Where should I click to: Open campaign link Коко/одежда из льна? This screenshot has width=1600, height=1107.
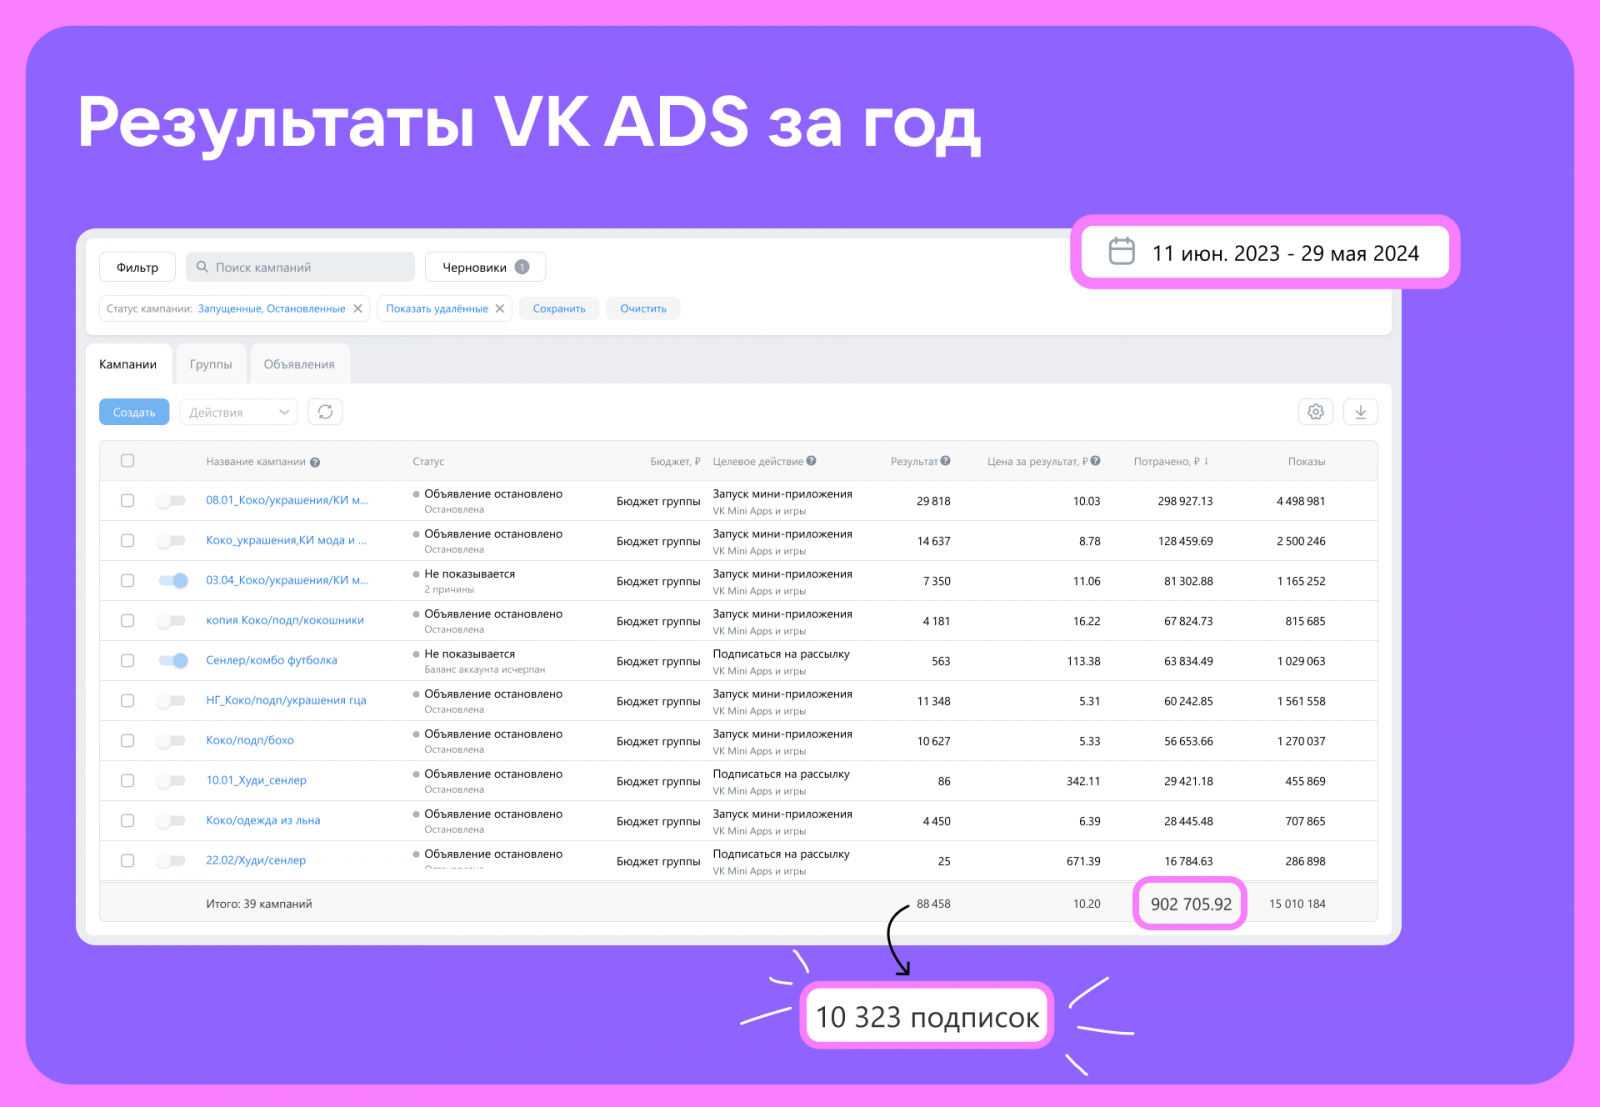click(263, 820)
